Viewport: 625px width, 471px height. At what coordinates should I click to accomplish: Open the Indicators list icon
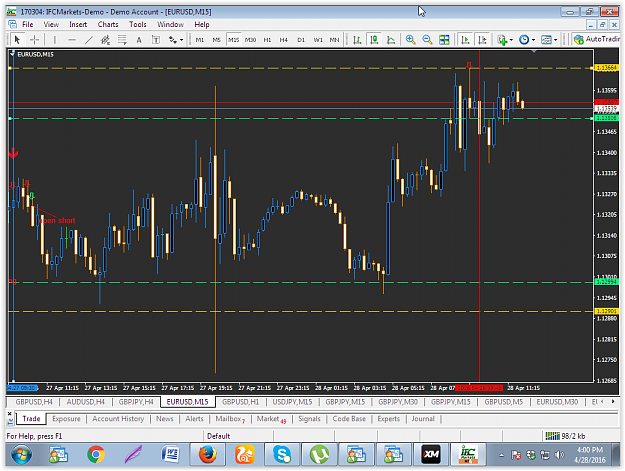pyautogui.click(x=502, y=40)
